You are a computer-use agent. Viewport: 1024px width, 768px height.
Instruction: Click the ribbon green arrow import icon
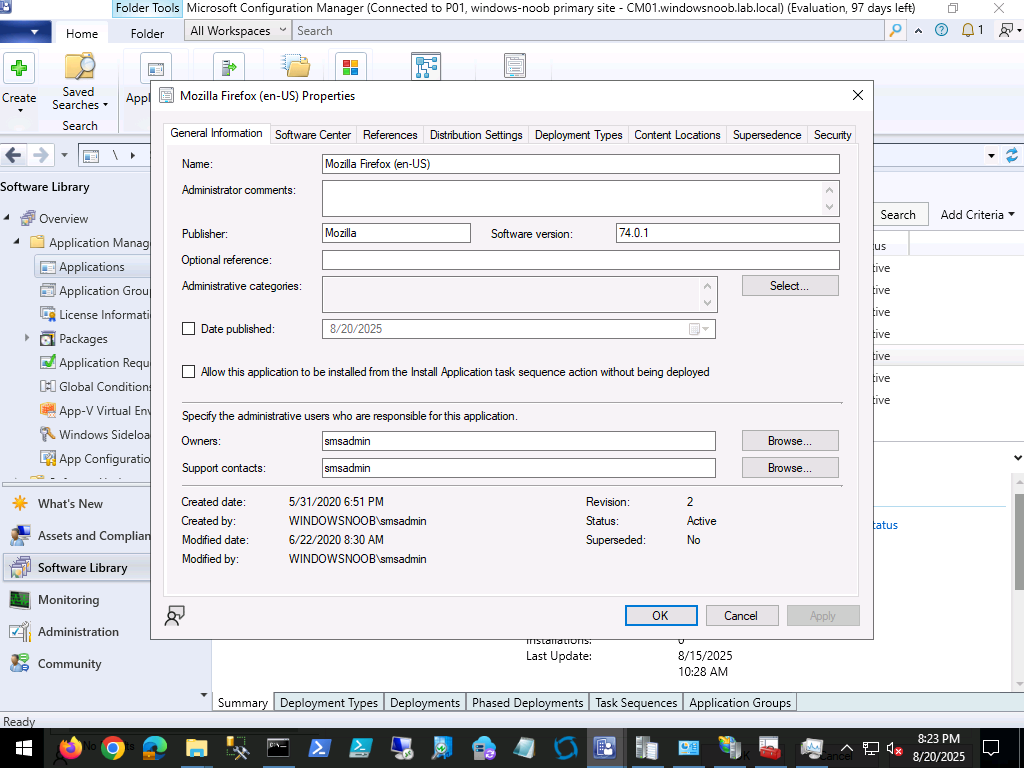point(229,68)
